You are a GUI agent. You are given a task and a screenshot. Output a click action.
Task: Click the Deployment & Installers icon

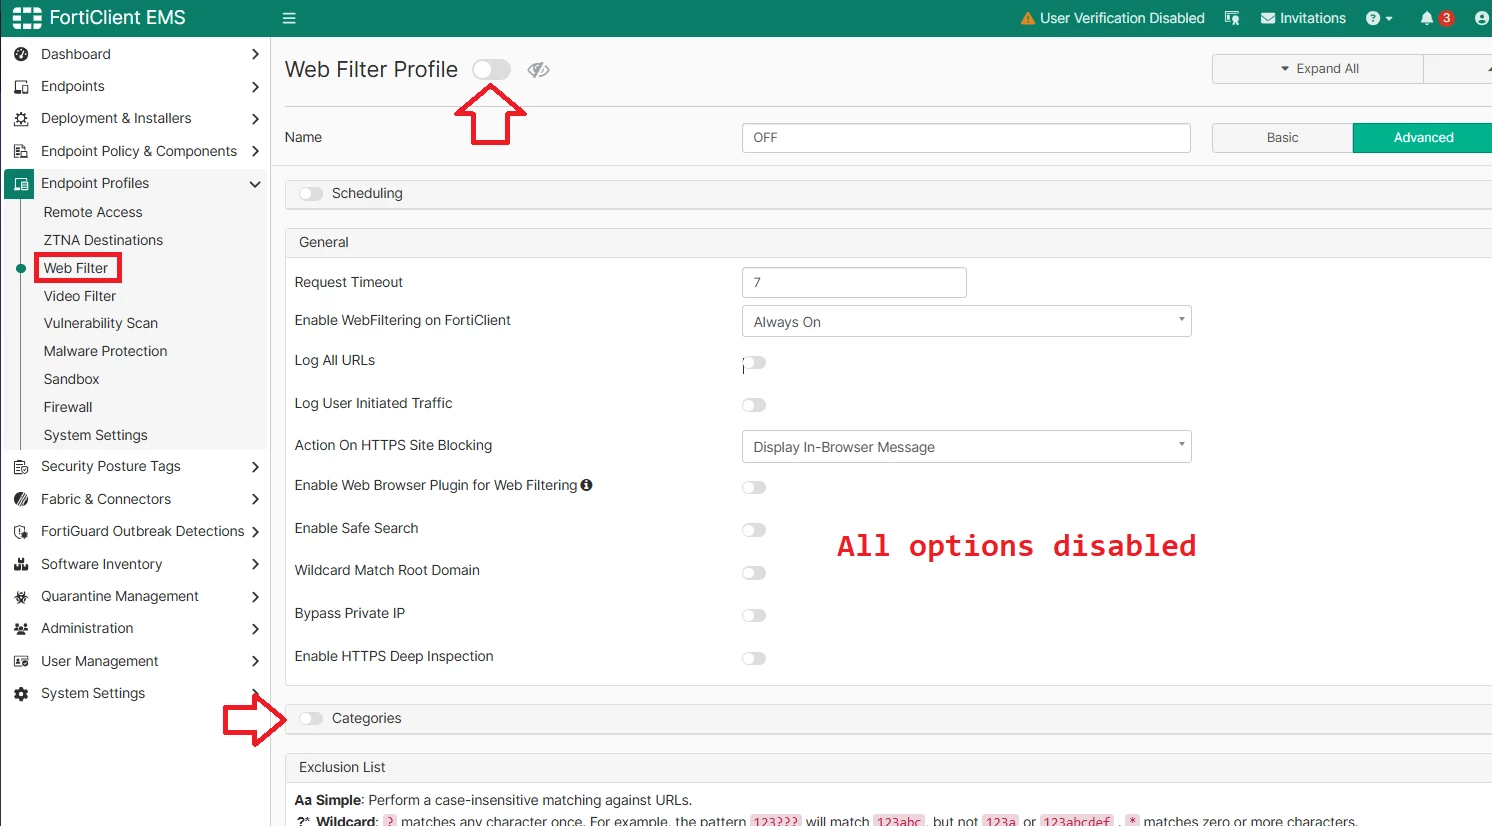click(x=21, y=119)
